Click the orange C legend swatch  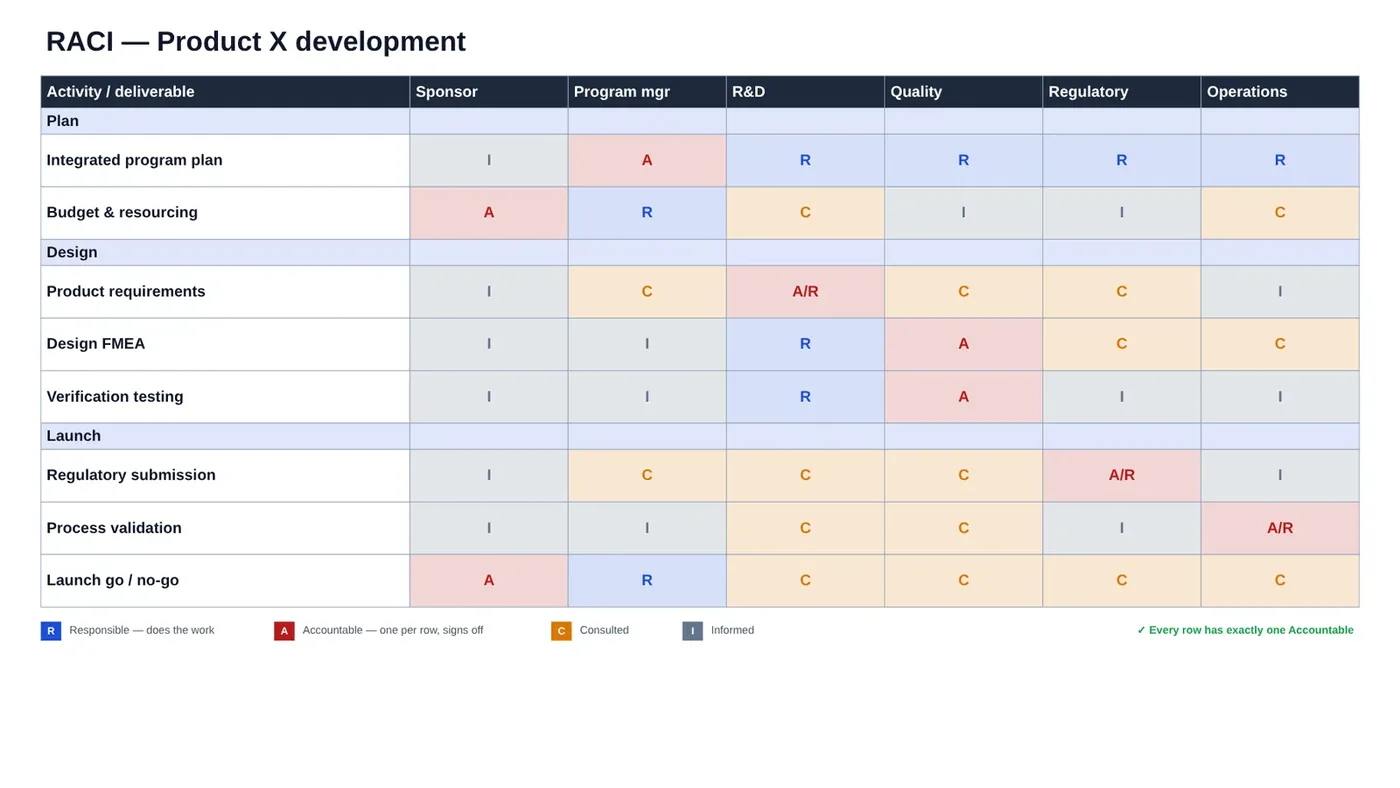tap(561, 631)
